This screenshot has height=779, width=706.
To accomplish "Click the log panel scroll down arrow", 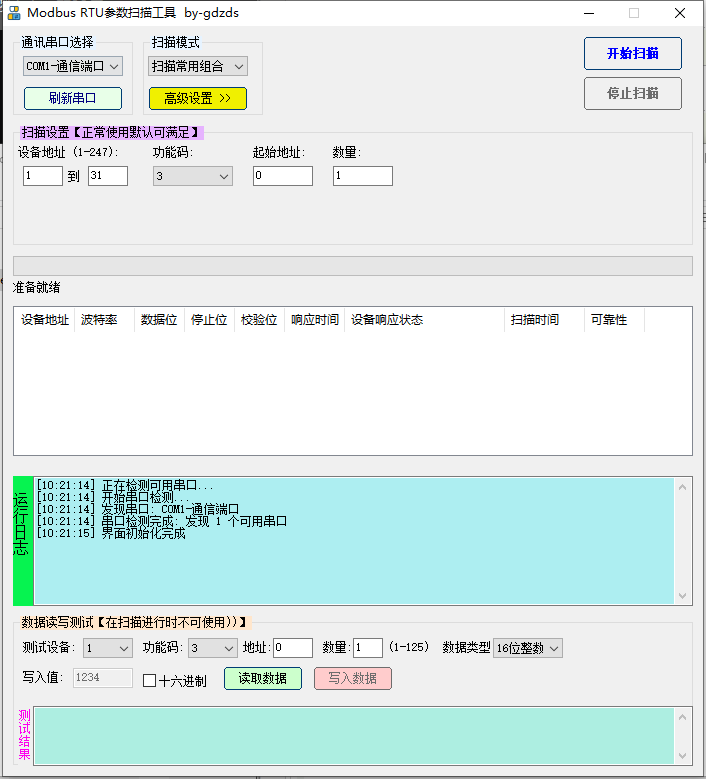I will [x=683, y=595].
